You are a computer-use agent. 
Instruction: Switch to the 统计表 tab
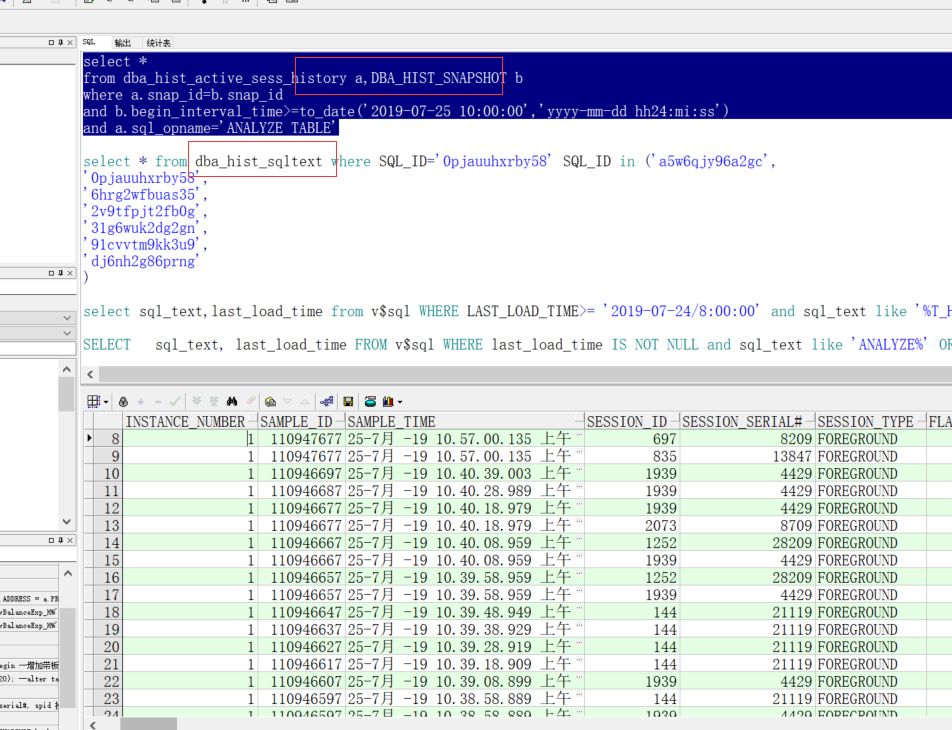tap(158, 43)
